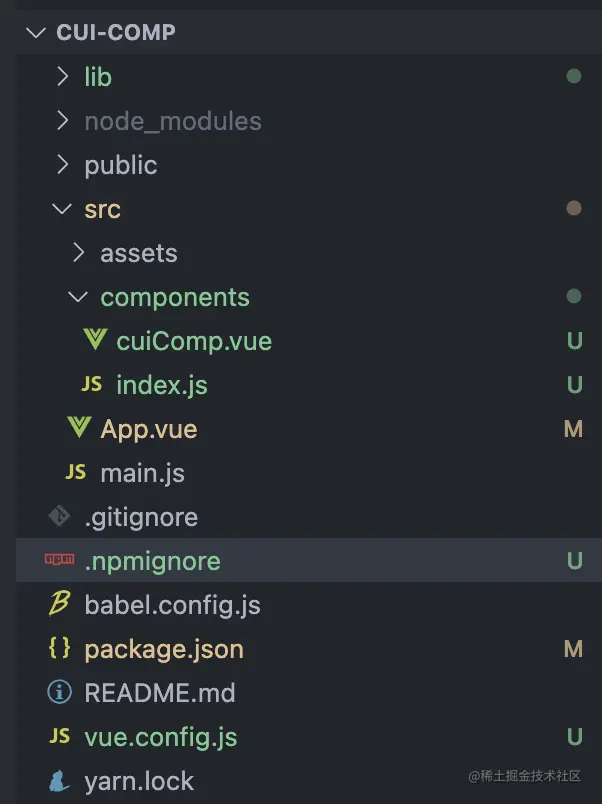Collapse the src folder chevron

click(62, 209)
